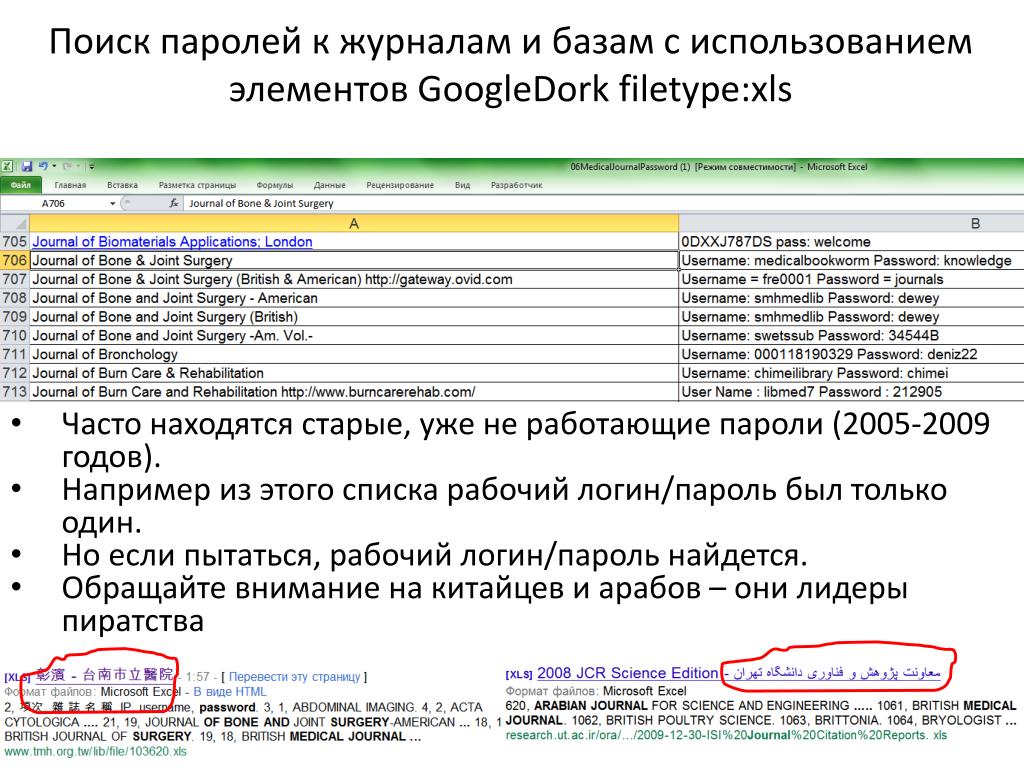Select cell Journal of Bone and Joint Surgery - American
Image resolution: width=1024 pixels, height=768 pixels.
(354, 298)
